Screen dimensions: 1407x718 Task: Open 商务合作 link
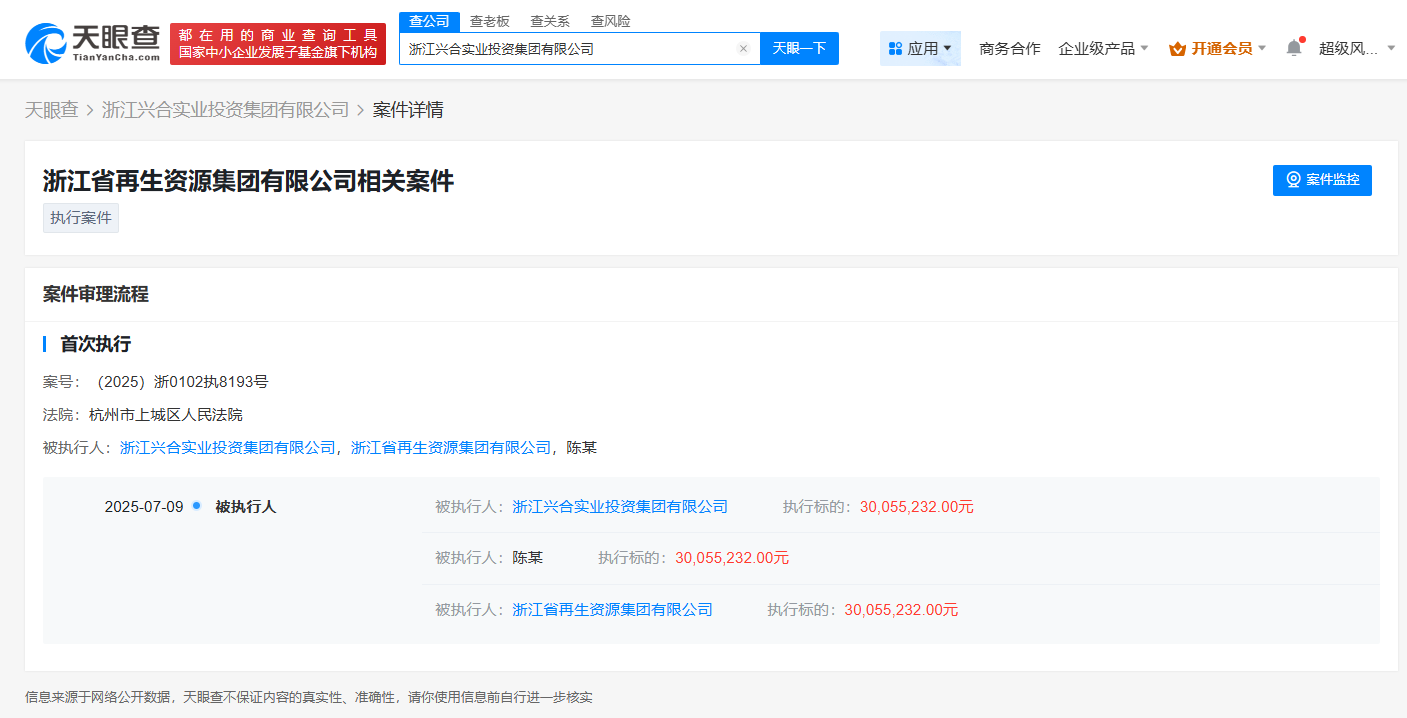click(x=1009, y=48)
